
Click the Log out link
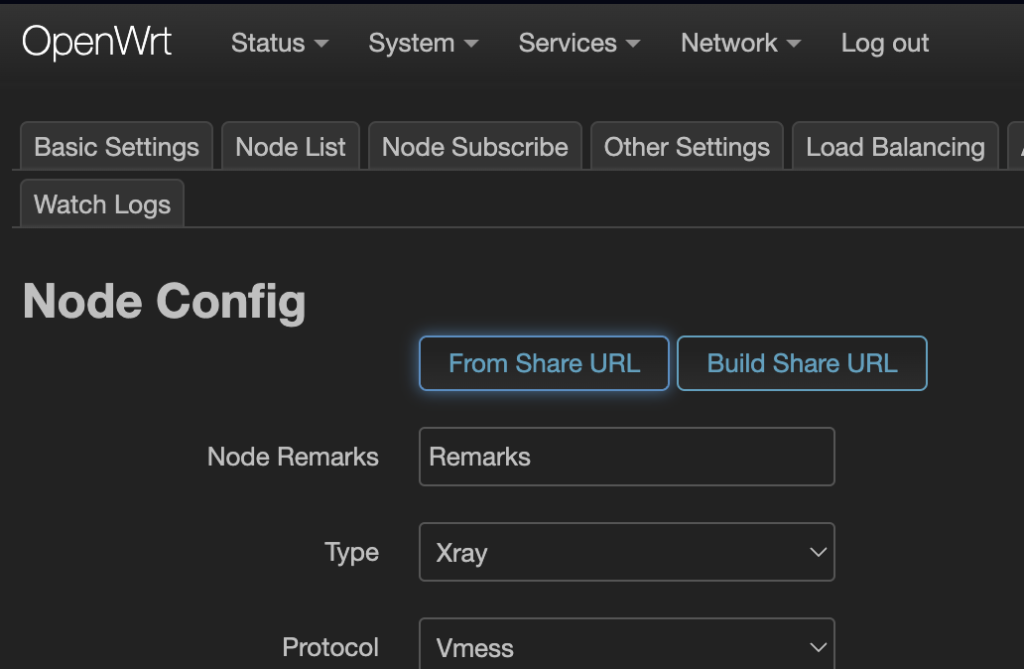[x=884, y=43]
